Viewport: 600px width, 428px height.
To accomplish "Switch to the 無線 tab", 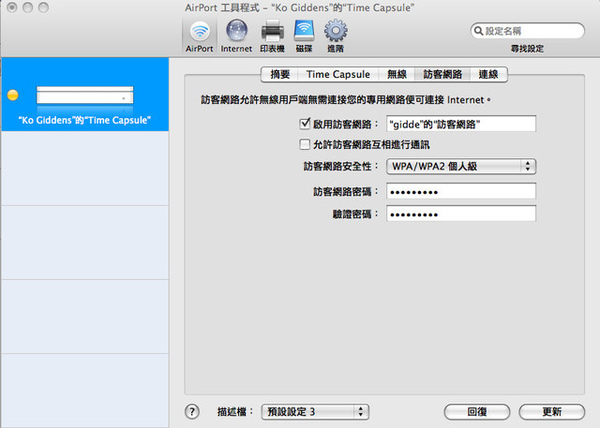I will [x=396, y=74].
